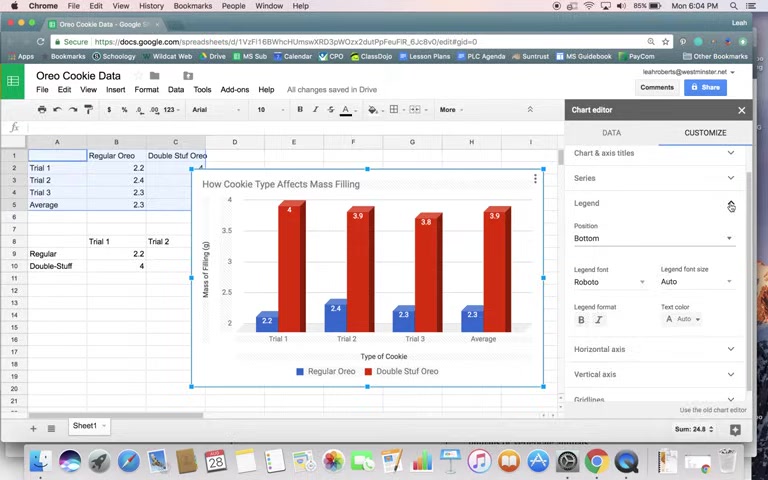Open the Data menu

click(x=176, y=90)
